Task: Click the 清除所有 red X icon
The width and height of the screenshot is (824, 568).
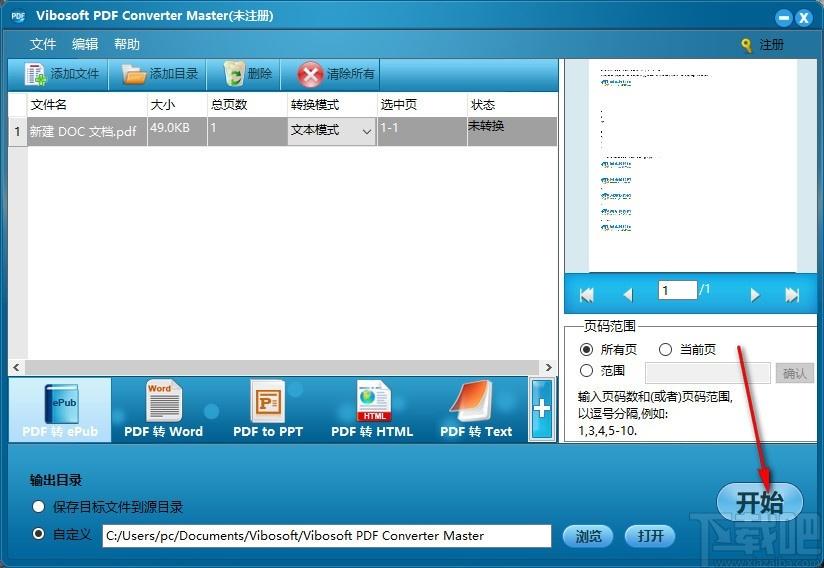Action: click(310, 74)
